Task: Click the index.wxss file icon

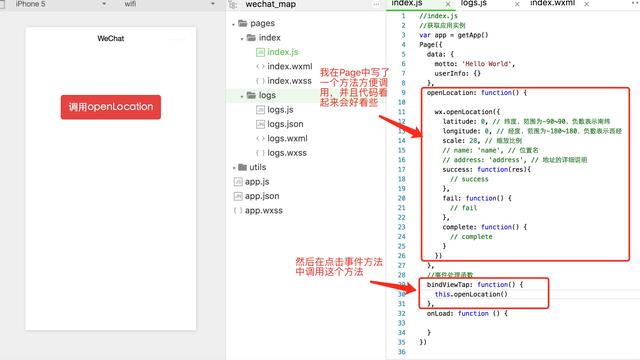Action: coord(260,81)
